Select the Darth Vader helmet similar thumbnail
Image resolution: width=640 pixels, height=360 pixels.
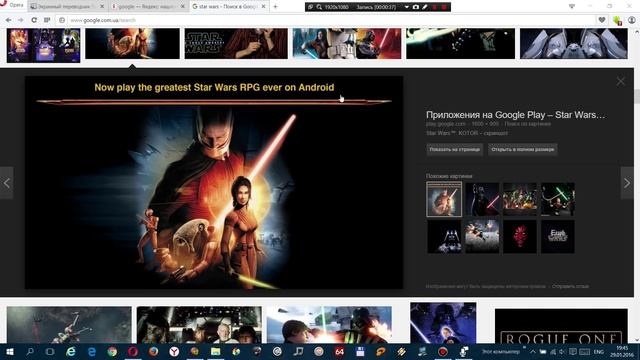(x=444, y=237)
